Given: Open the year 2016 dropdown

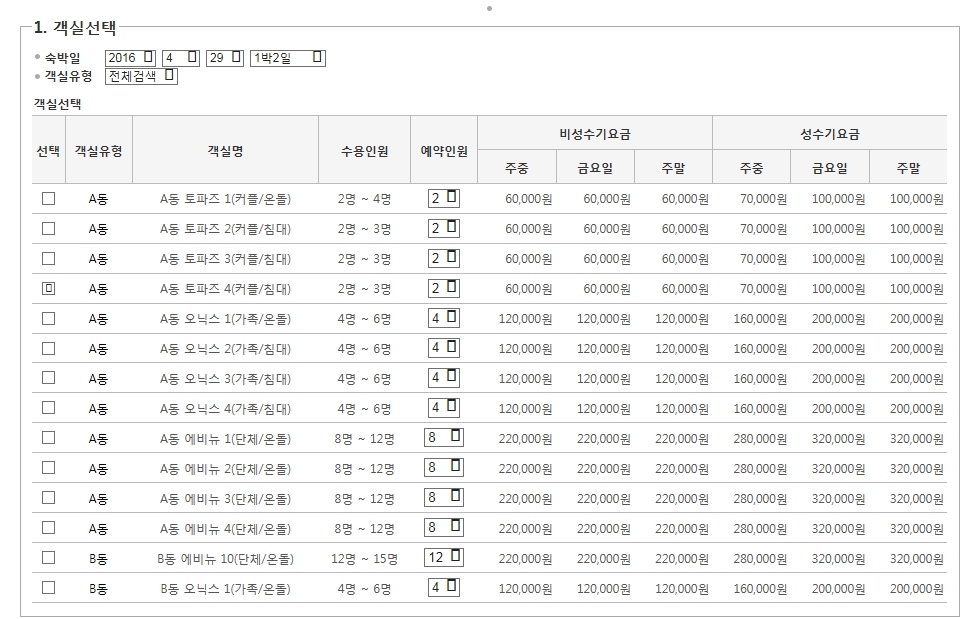Looking at the screenshot, I should (130, 58).
